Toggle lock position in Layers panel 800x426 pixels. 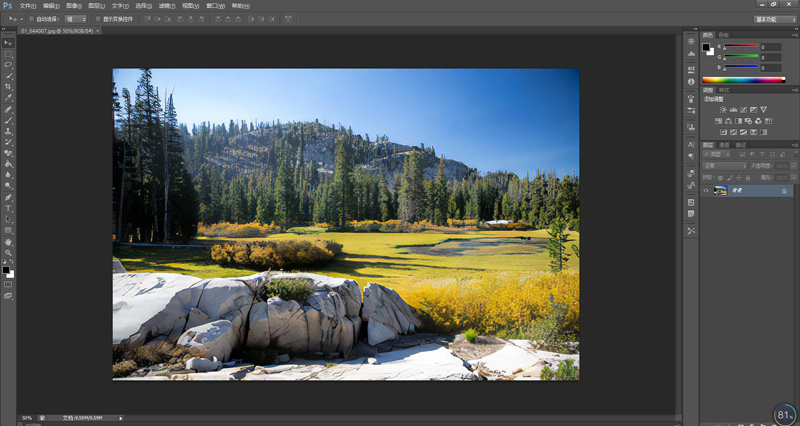(739, 178)
